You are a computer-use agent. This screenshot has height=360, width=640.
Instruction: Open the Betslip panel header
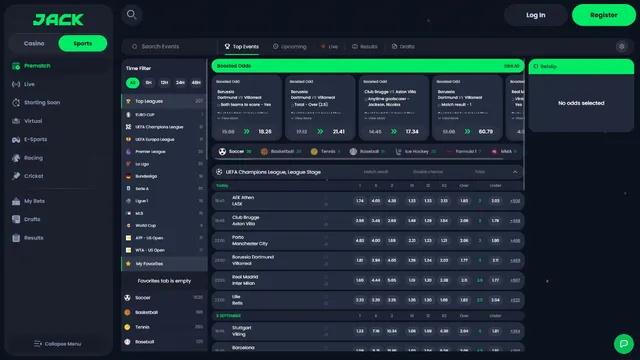[x=581, y=66]
